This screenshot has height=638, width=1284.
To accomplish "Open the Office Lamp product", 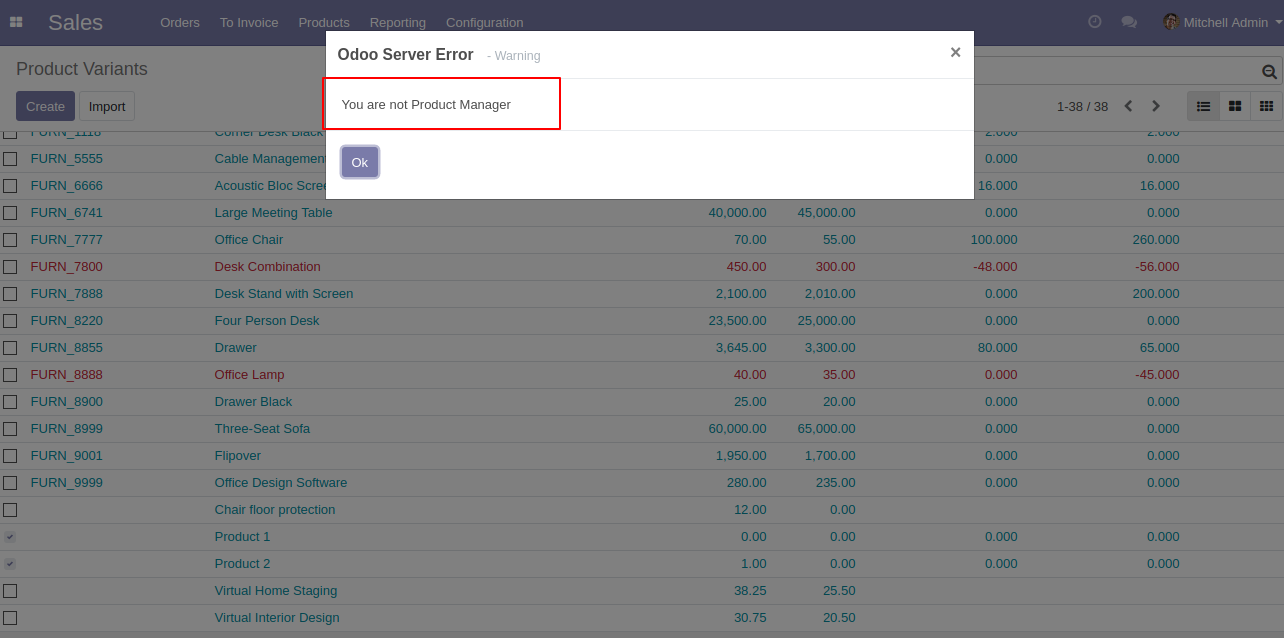I will tap(249, 374).
